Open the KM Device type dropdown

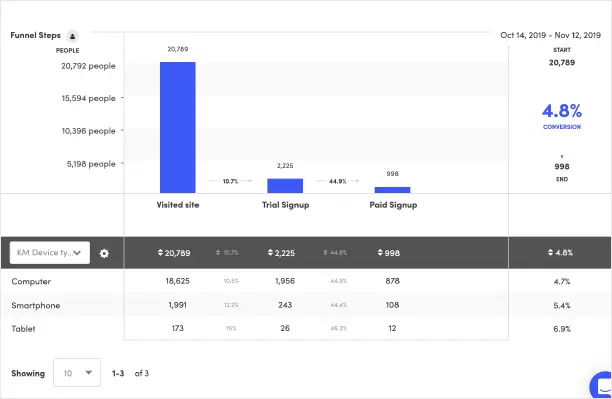point(50,253)
